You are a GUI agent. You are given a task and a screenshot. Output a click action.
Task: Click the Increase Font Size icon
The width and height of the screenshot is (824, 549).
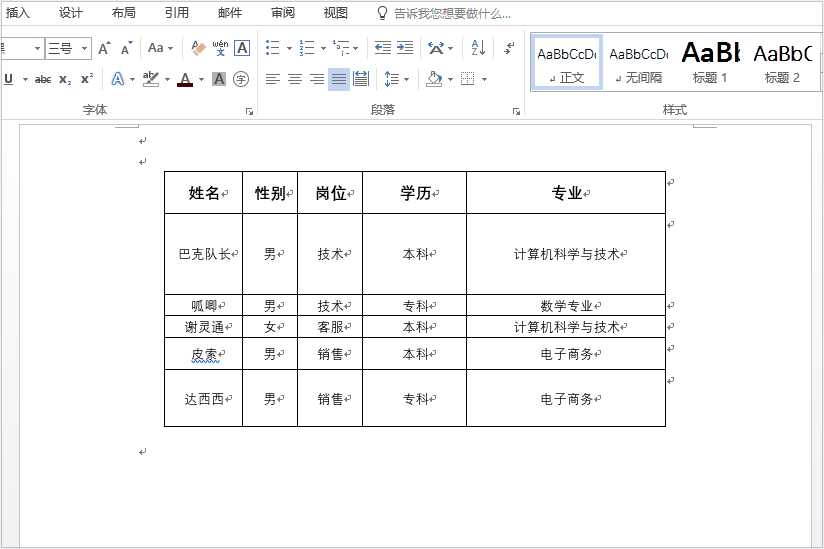click(x=104, y=48)
